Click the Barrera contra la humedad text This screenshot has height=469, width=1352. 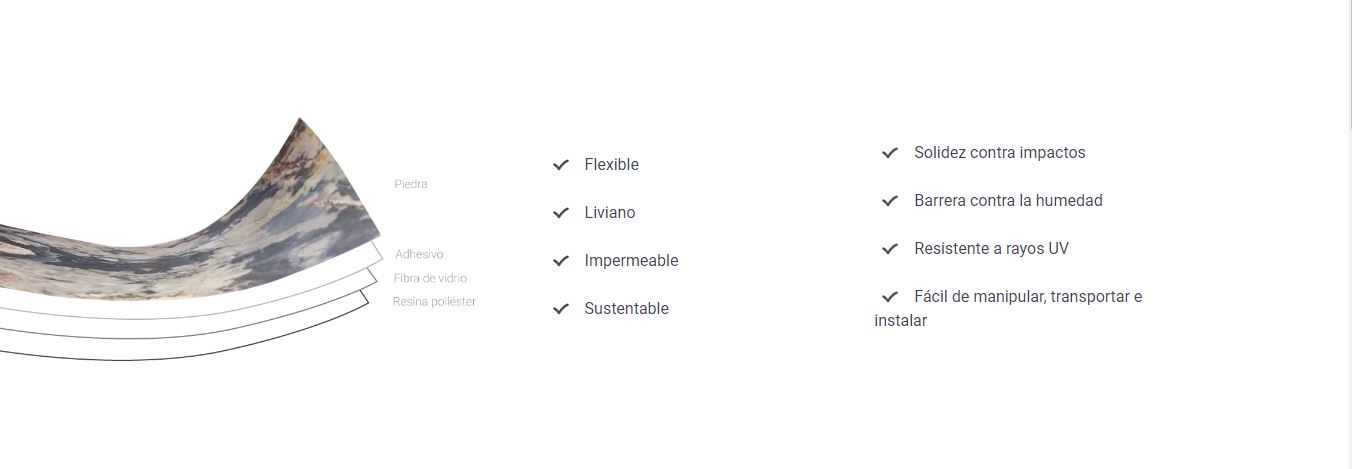[x=1008, y=201]
